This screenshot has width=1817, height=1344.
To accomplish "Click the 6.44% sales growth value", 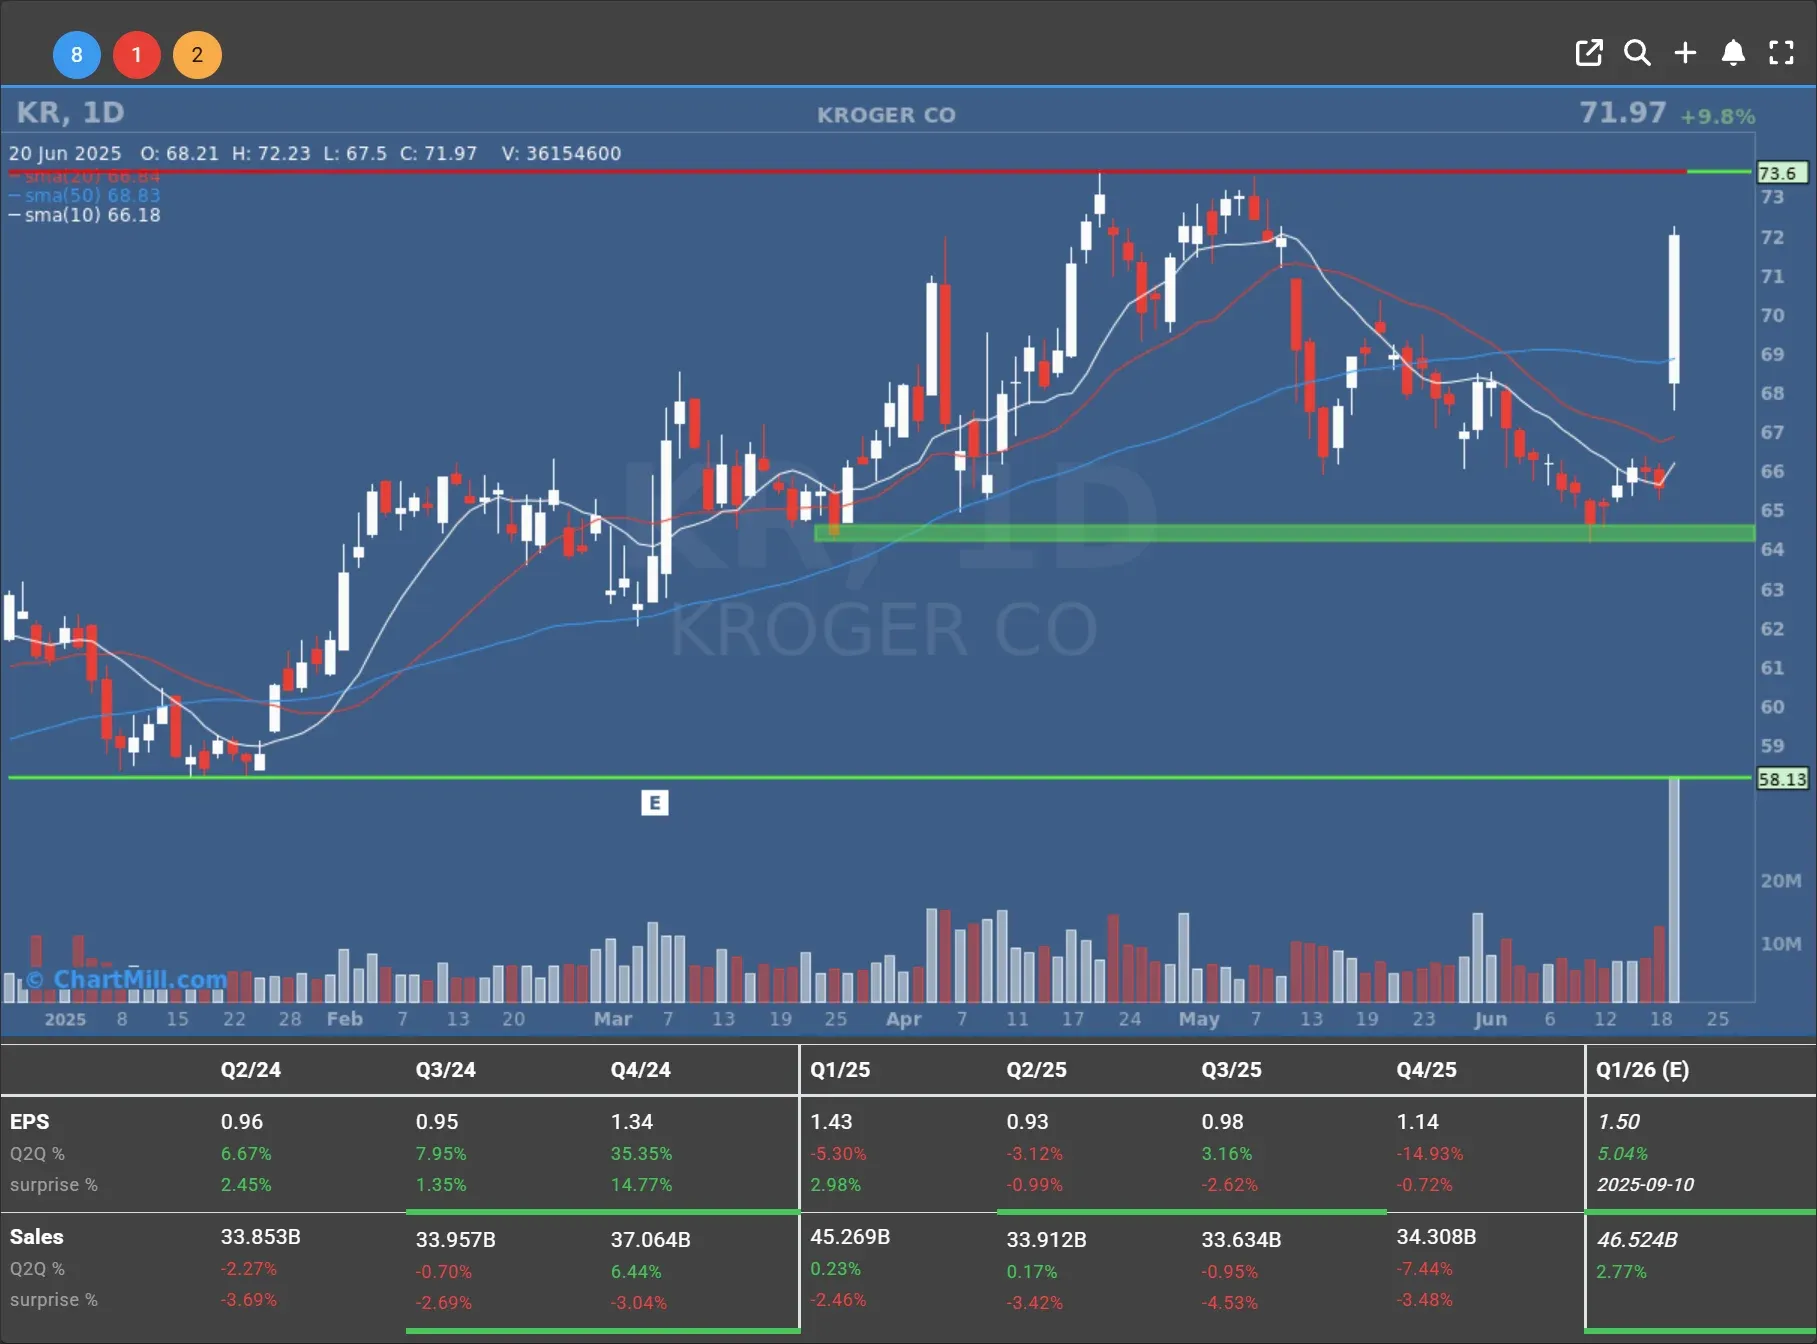I will [636, 1271].
